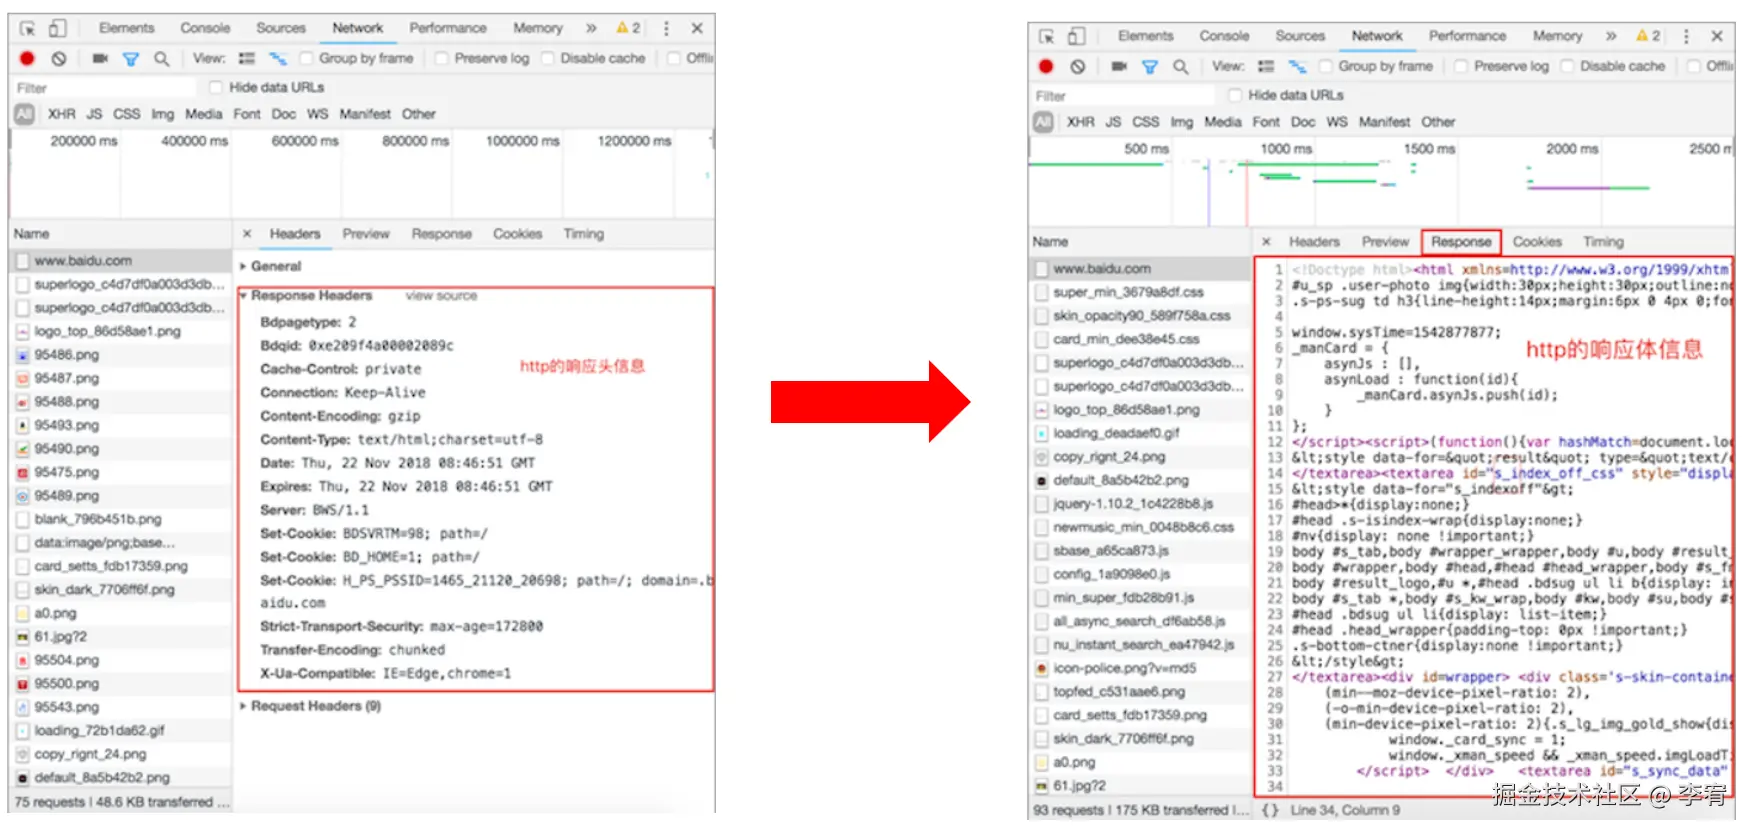The height and width of the screenshot is (832, 1751).
Task: Clear network log icon in right window
Action: 1077,66
